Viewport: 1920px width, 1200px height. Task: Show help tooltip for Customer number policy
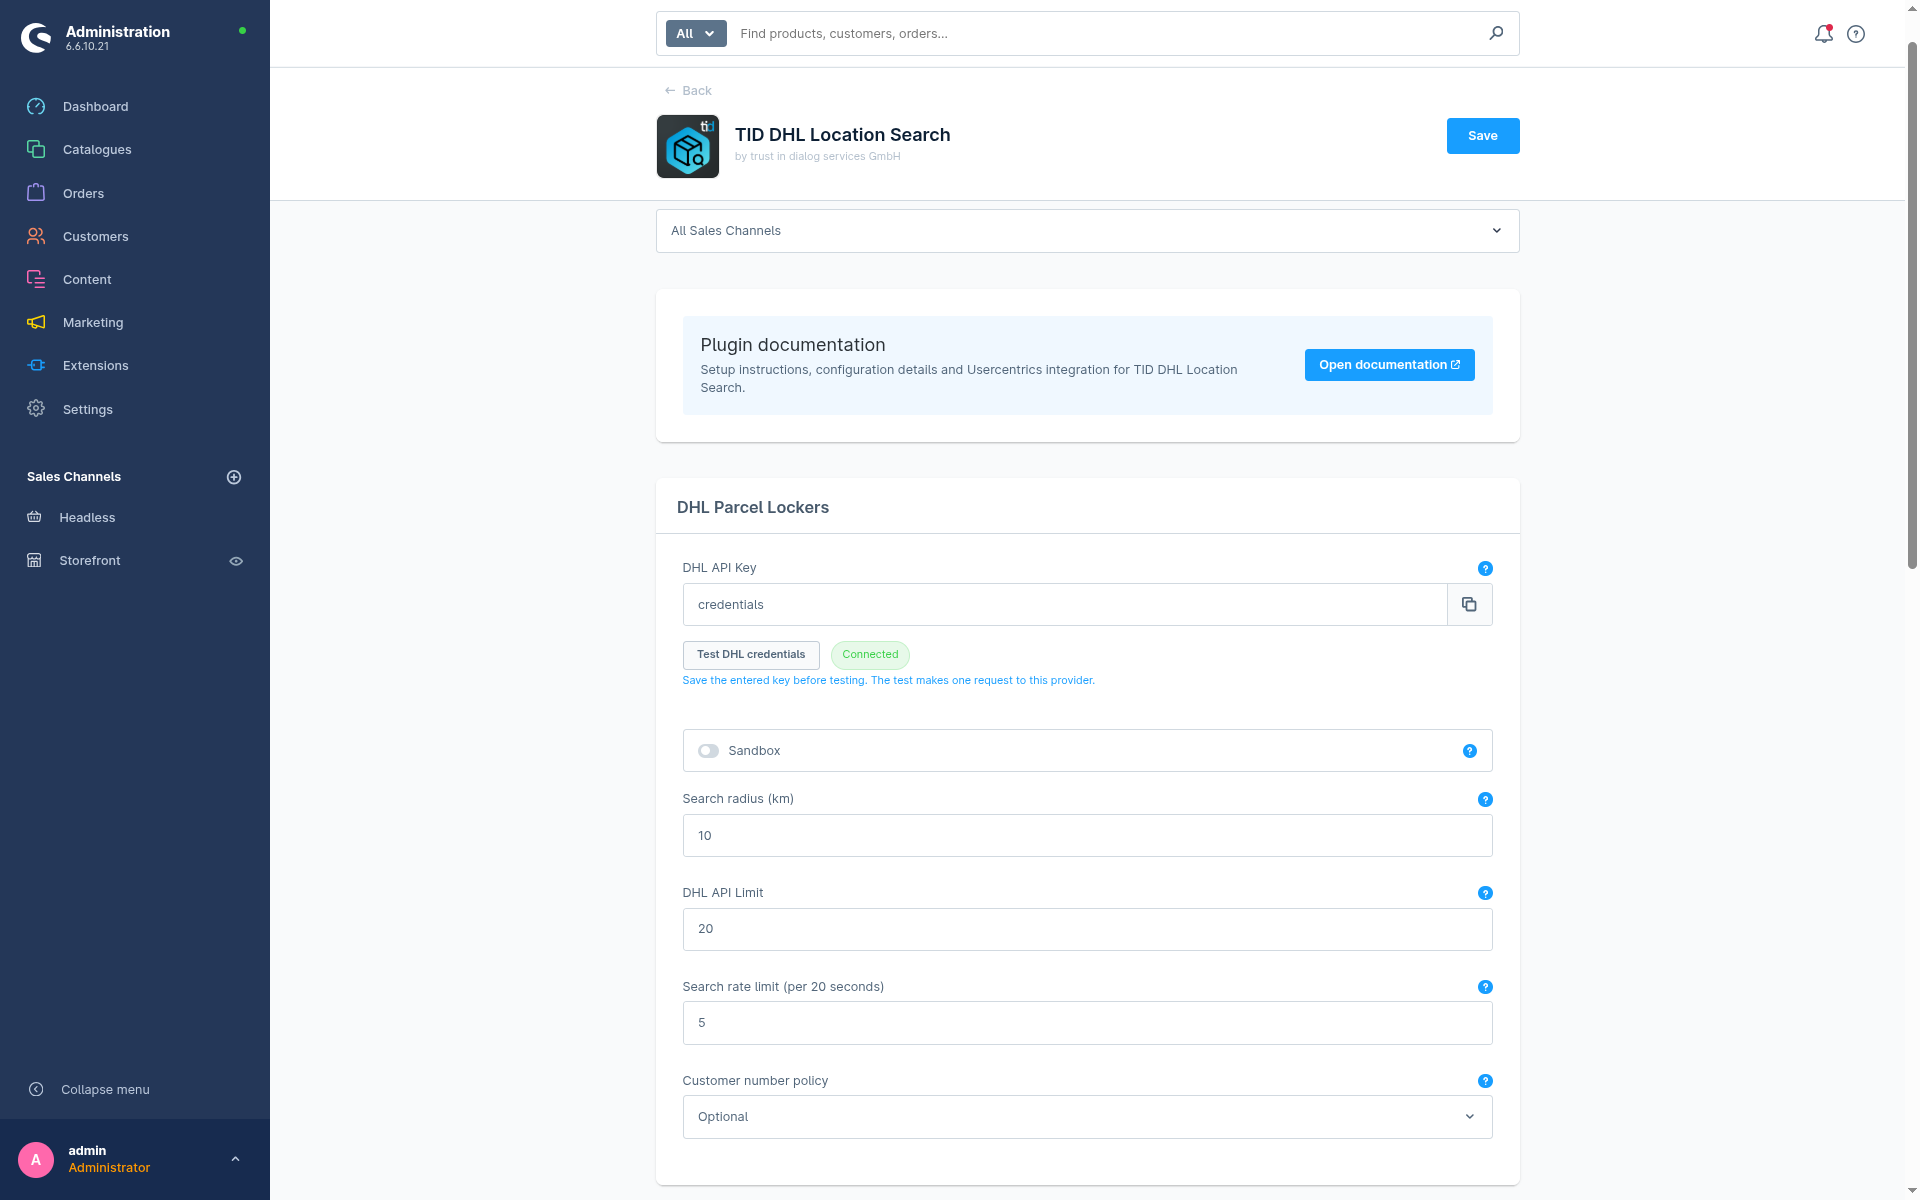tap(1485, 1081)
